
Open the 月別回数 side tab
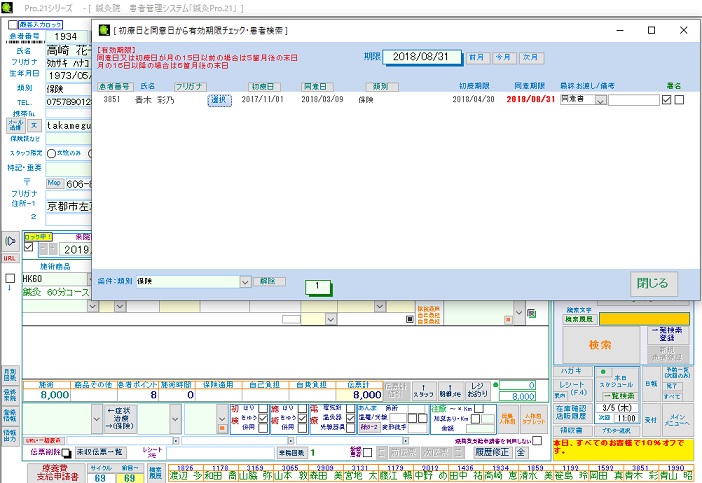tap(9, 375)
